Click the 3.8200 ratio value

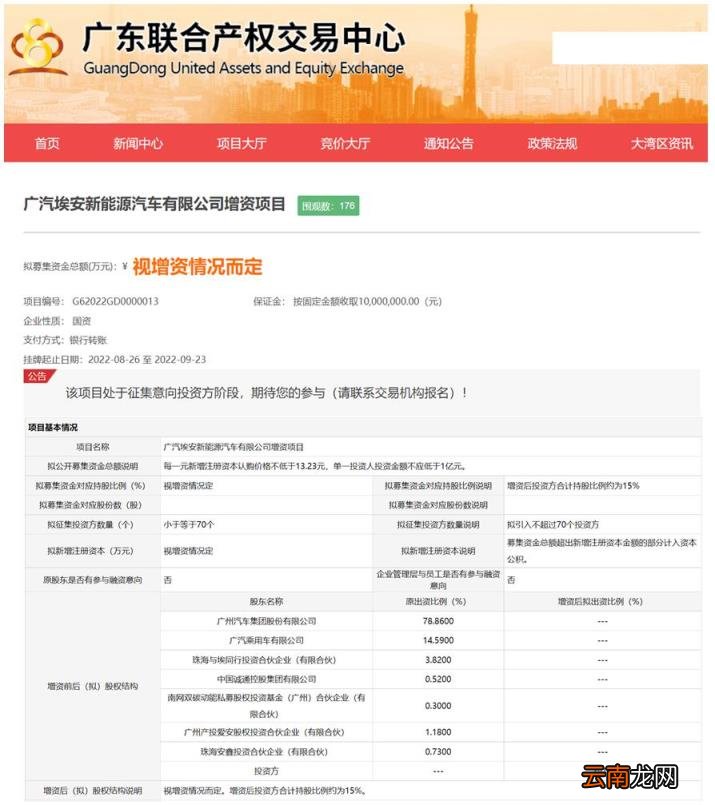[x=438, y=660]
